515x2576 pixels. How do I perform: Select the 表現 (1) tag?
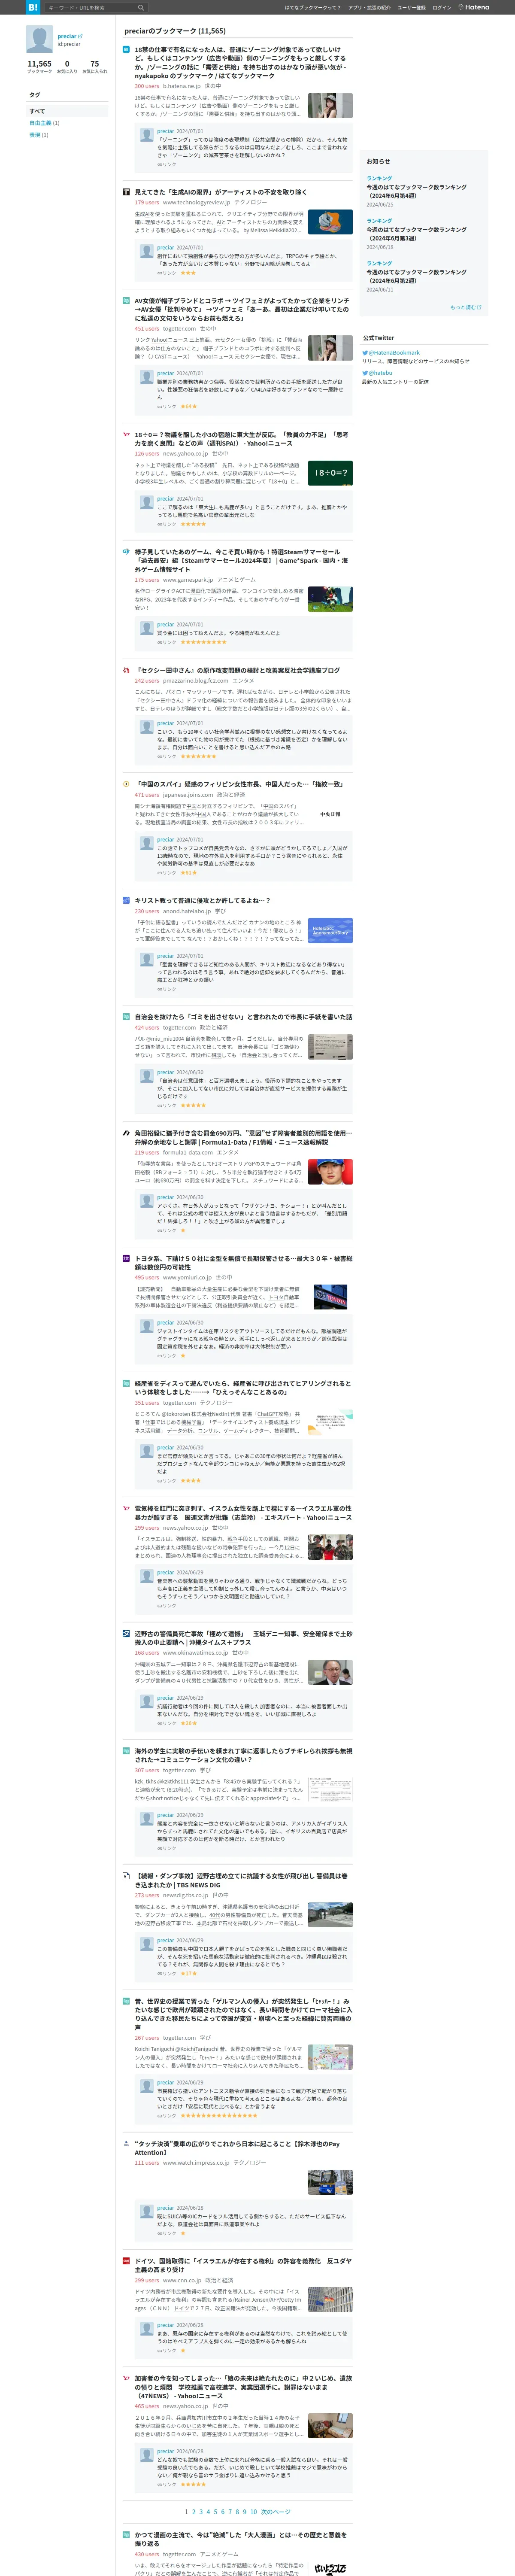point(38,135)
